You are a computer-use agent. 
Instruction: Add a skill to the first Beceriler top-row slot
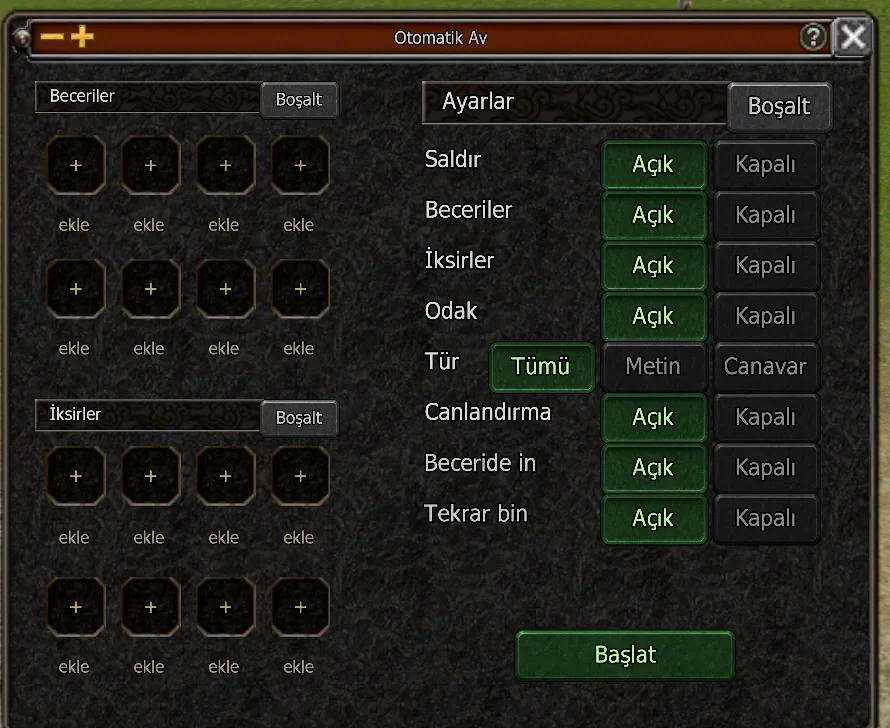pyautogui.click(x=75, y=165)
